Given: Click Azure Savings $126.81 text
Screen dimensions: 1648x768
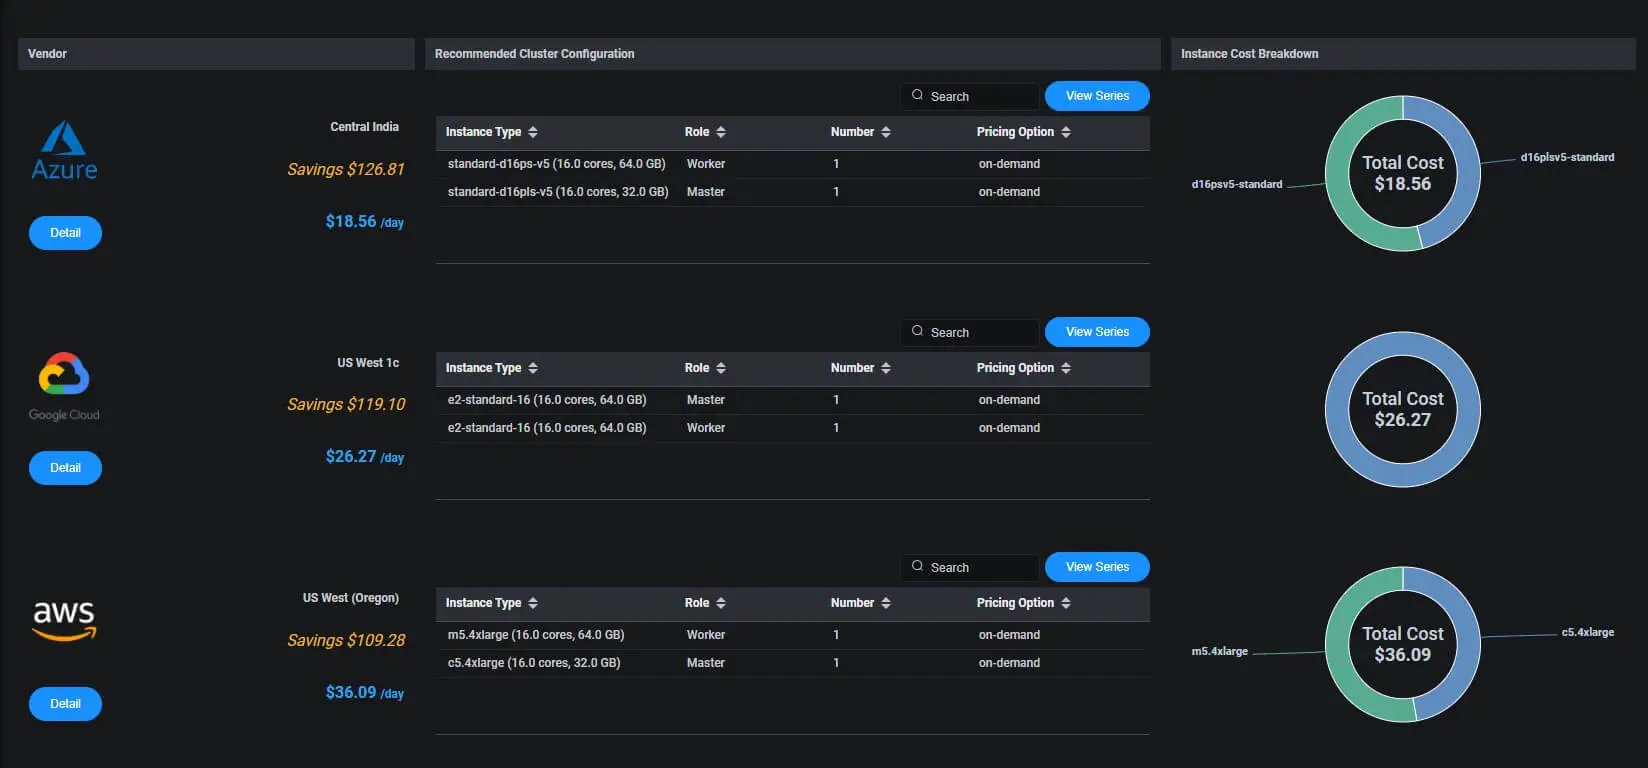Looking at the screenshot, I should pos(346,169).
